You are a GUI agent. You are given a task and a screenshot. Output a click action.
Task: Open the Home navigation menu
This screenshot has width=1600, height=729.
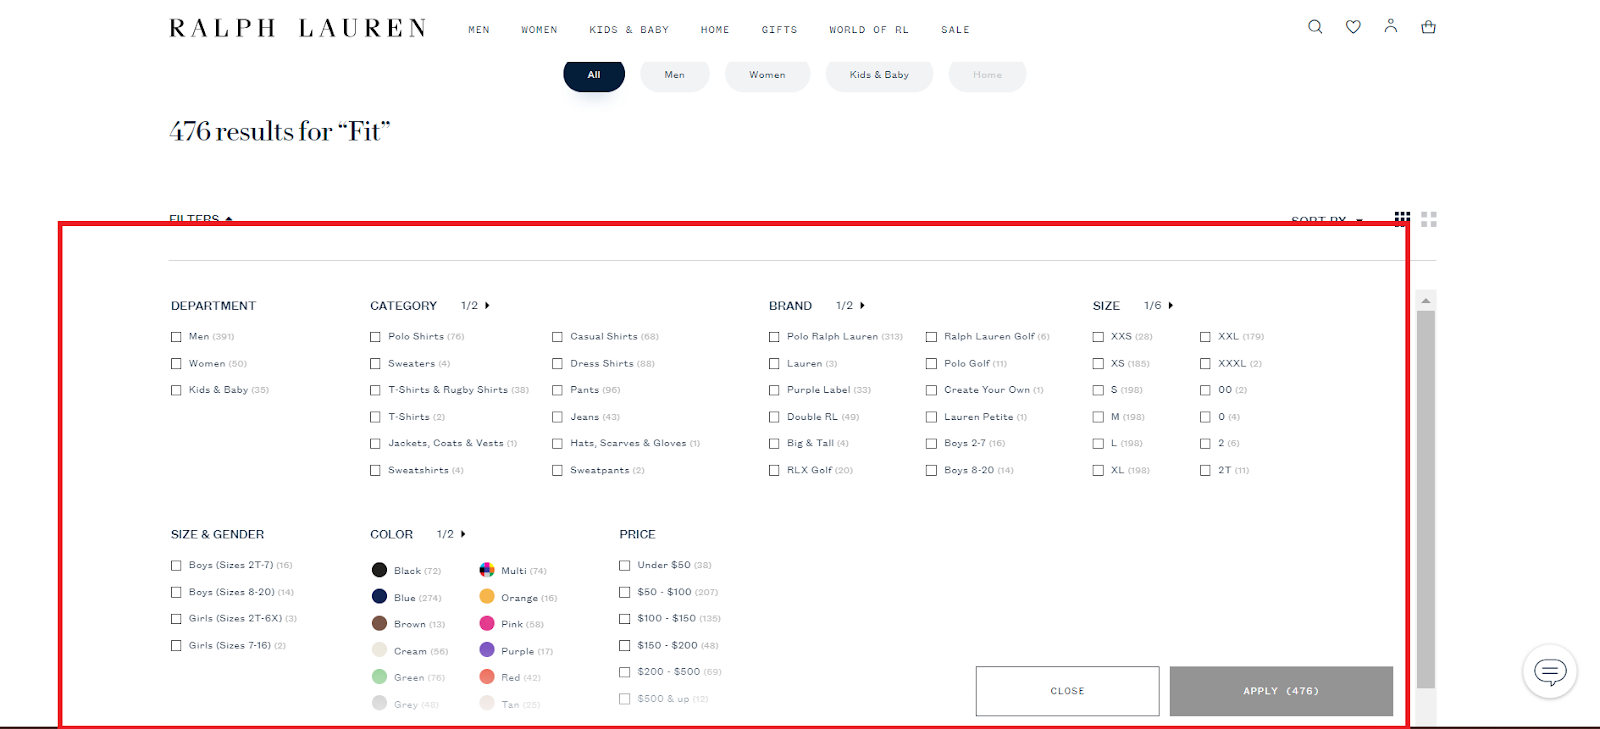click(x=715, y=30)
